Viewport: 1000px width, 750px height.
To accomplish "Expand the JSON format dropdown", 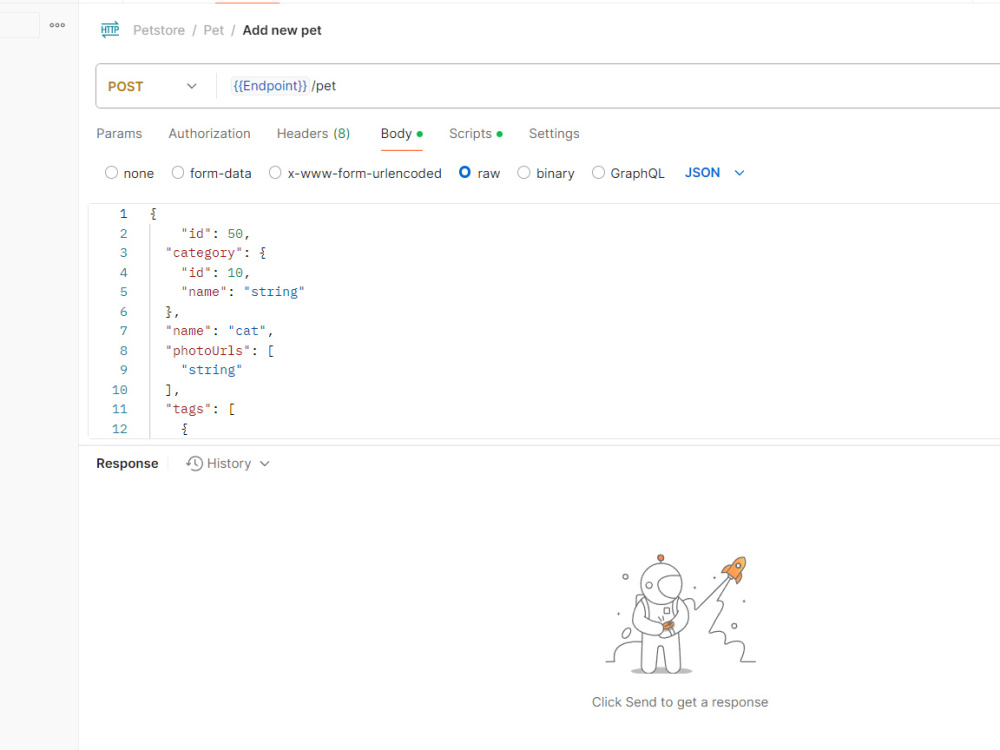I will tap(739, 173).
